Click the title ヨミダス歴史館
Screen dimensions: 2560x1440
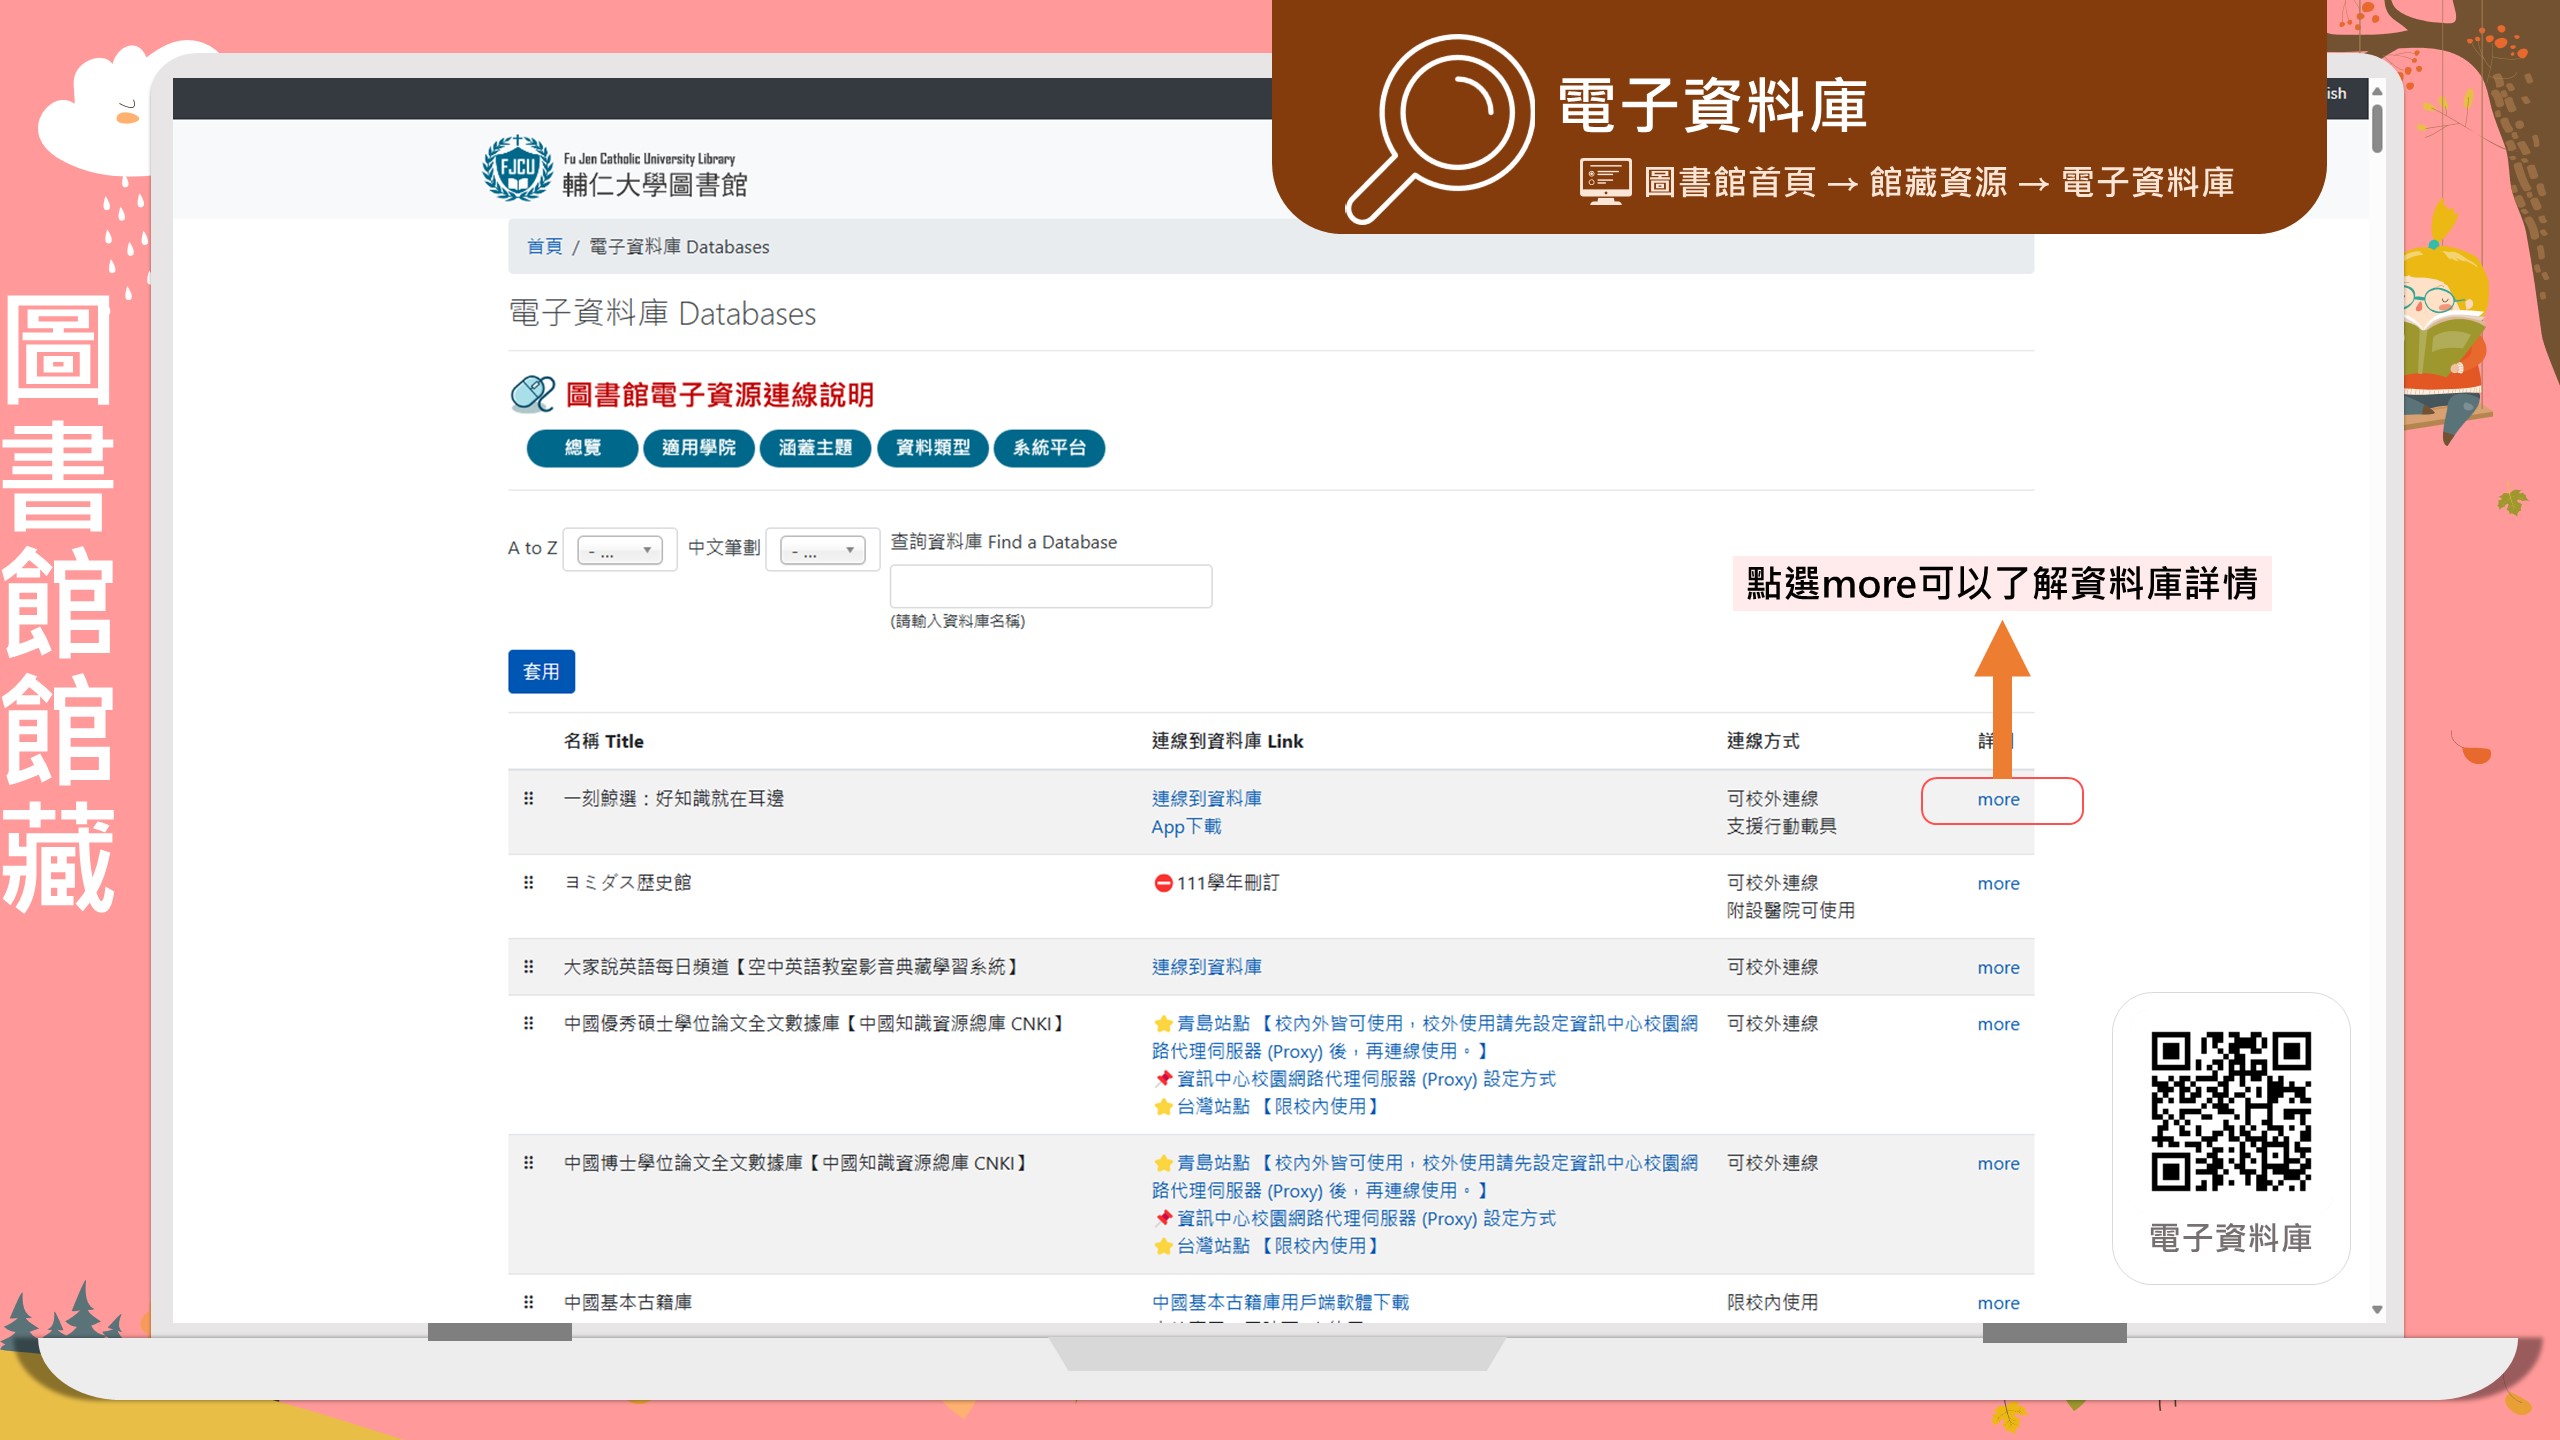[627, 882]
